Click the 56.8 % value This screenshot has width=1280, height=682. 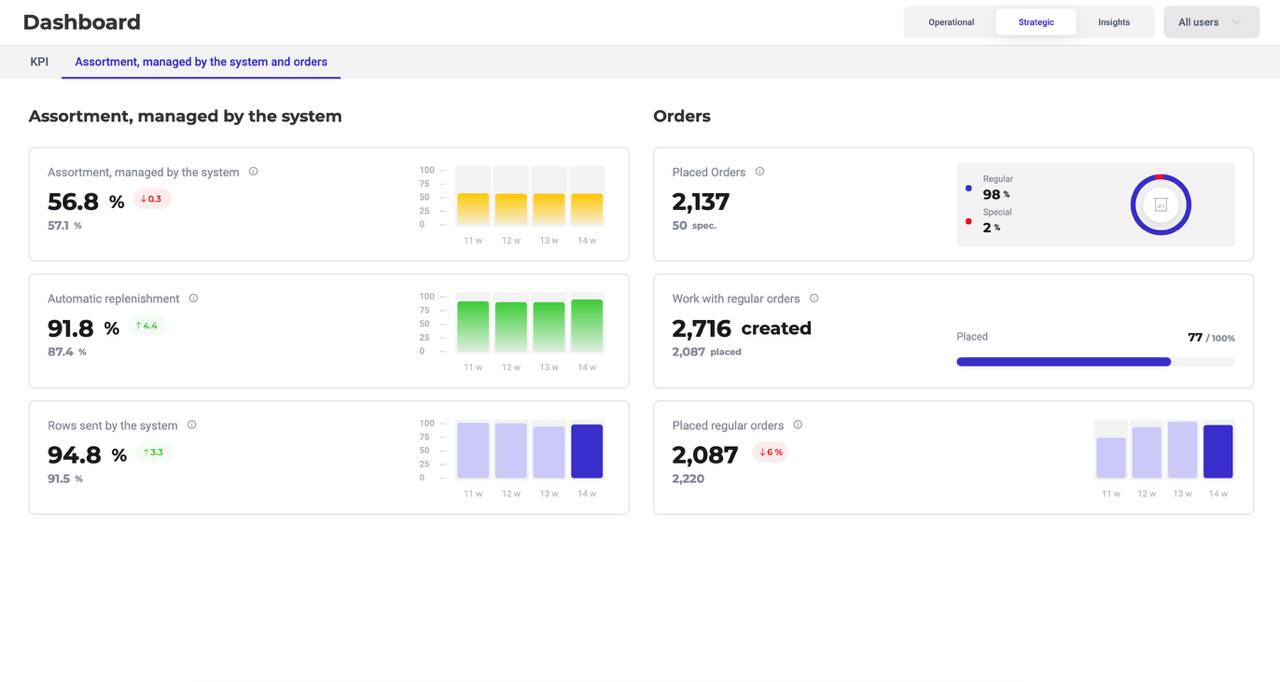pos(86,202)
